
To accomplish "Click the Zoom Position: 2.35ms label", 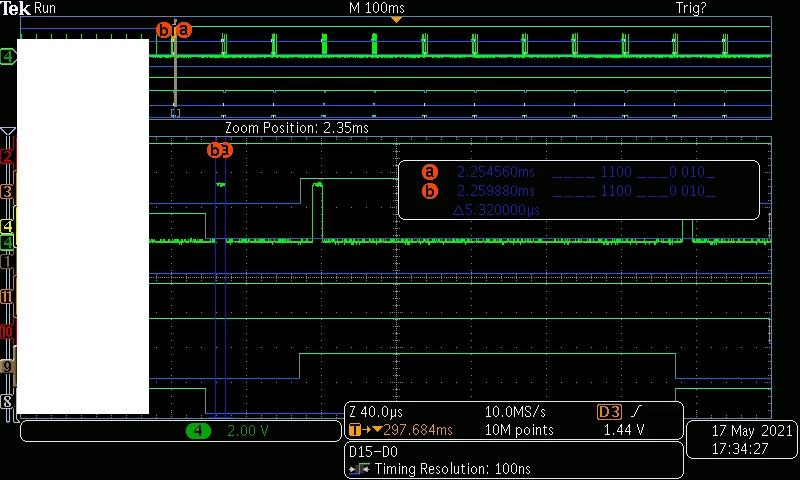I will [296, 128].
